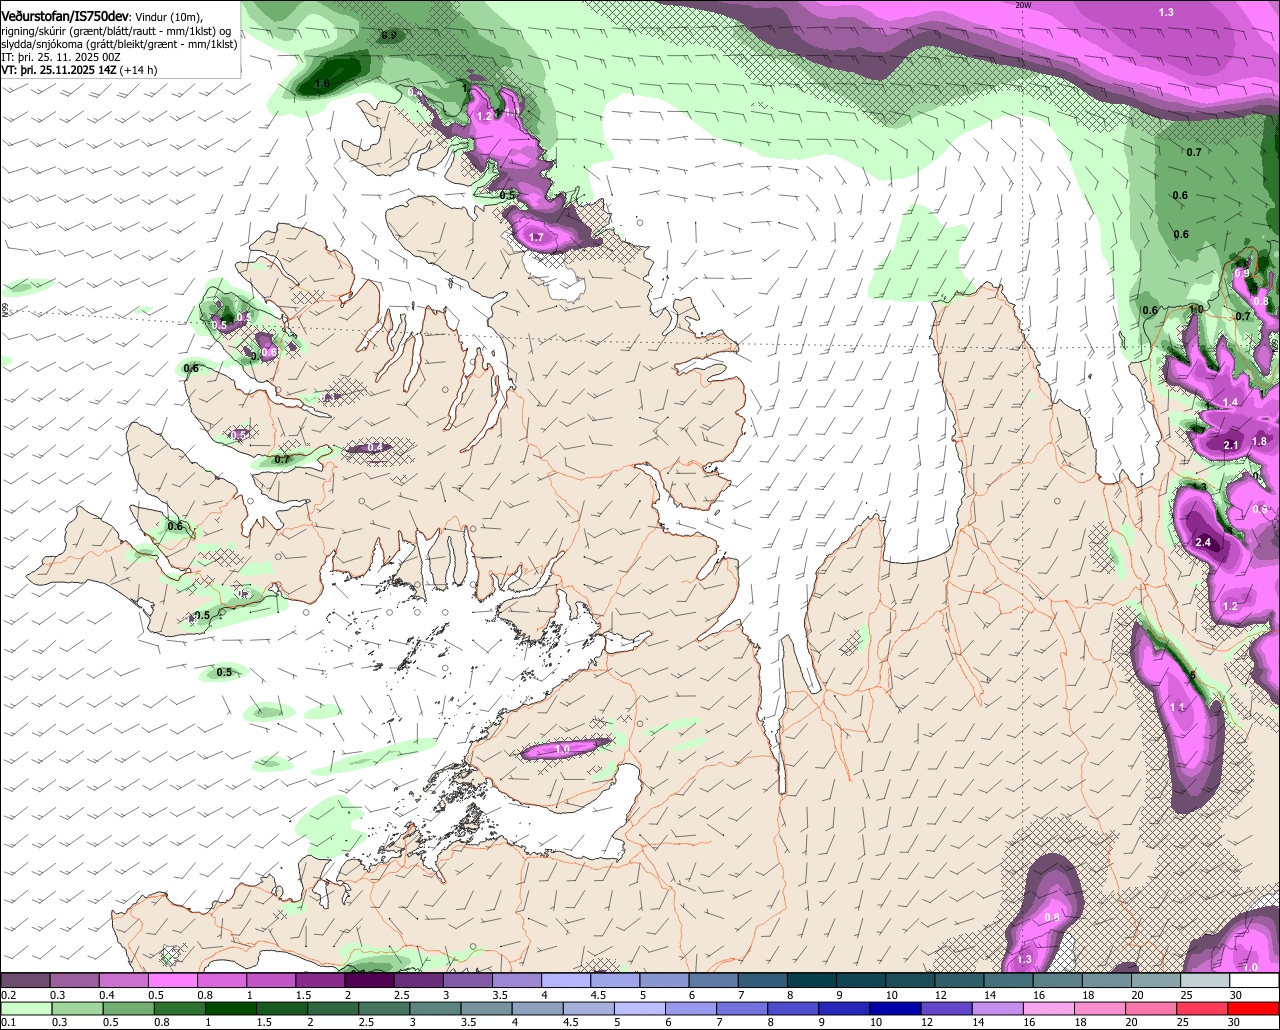The image size is (1280, 1030).
Task: Click the '1.7' snowfall value on the map
Action: coord(536,237)
